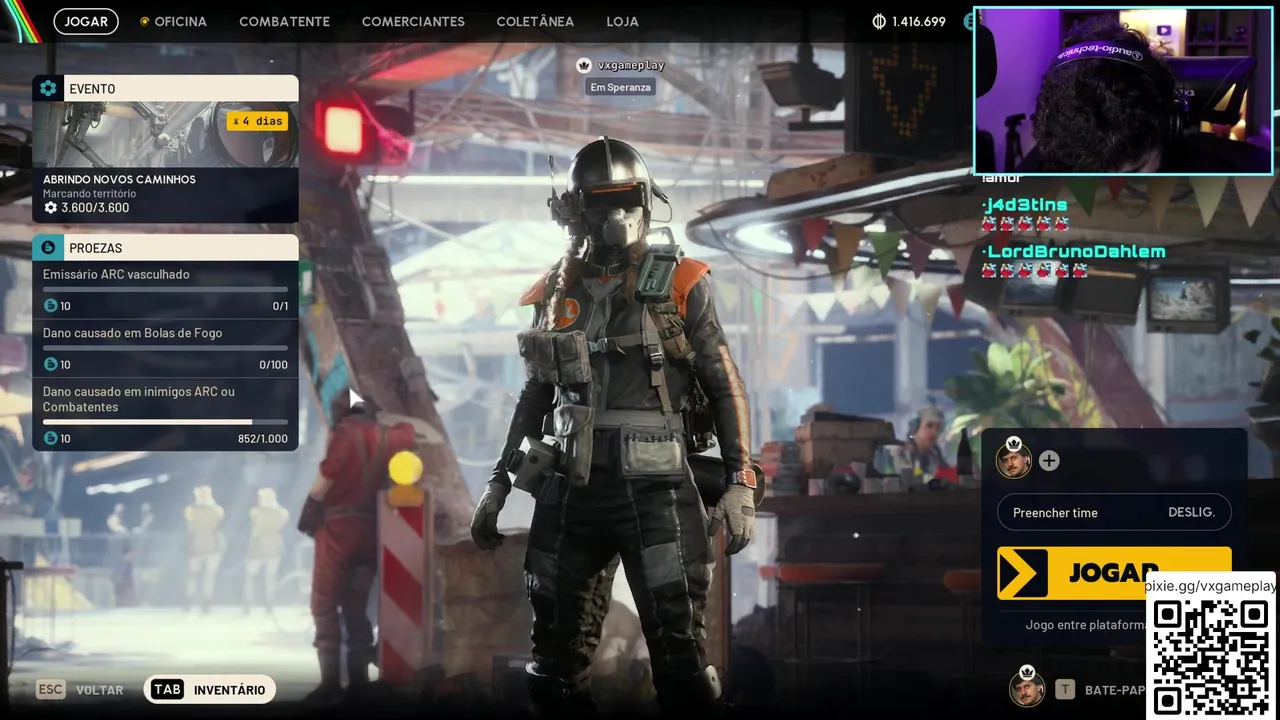The width and height of the screenshot is (1280, 720).
Task: Select the 1.416.699 currency balance
Action: pos(918,21)
